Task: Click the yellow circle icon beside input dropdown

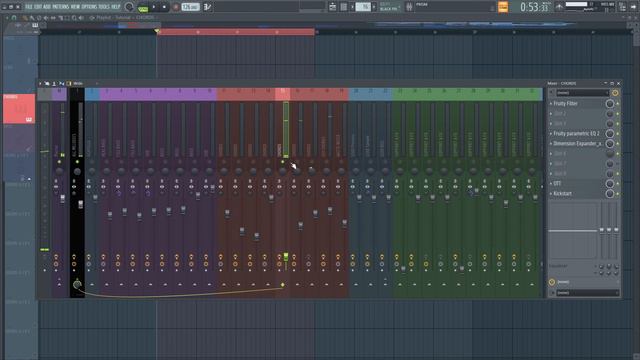Action: [615, 93]
